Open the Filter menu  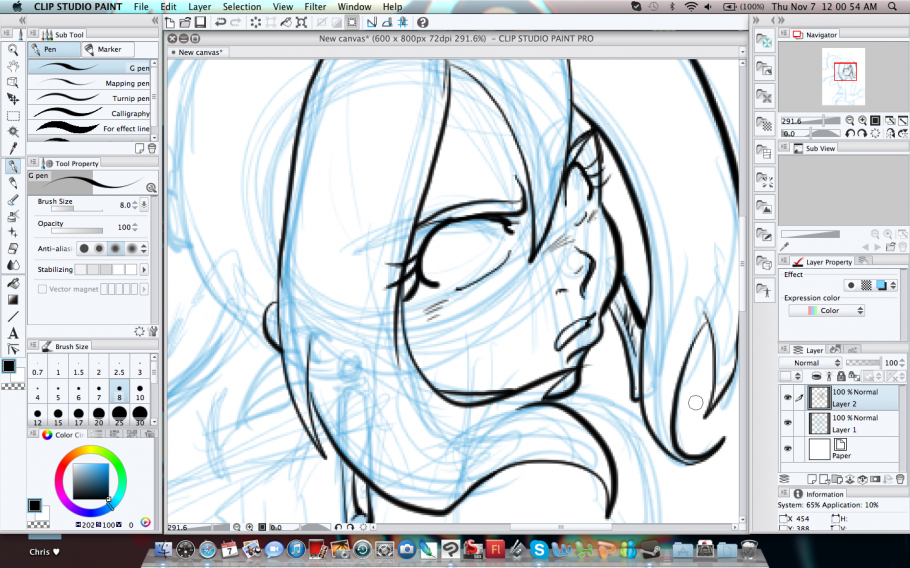coord(315,6)
